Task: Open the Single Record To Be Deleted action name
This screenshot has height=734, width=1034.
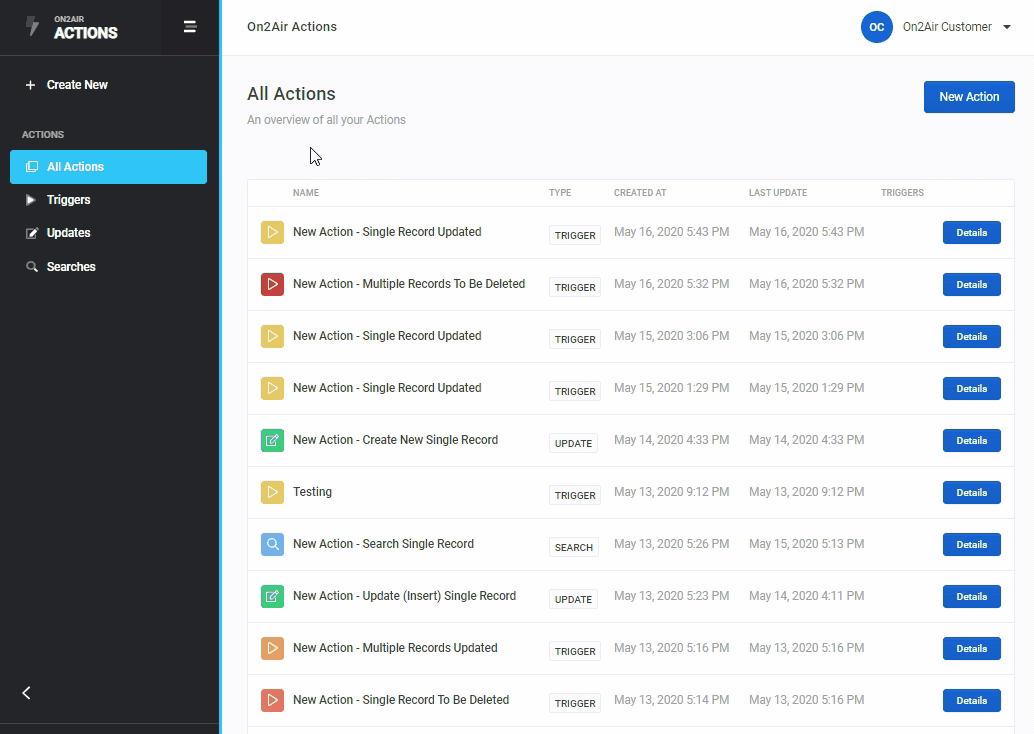Action: click(400, 700)
